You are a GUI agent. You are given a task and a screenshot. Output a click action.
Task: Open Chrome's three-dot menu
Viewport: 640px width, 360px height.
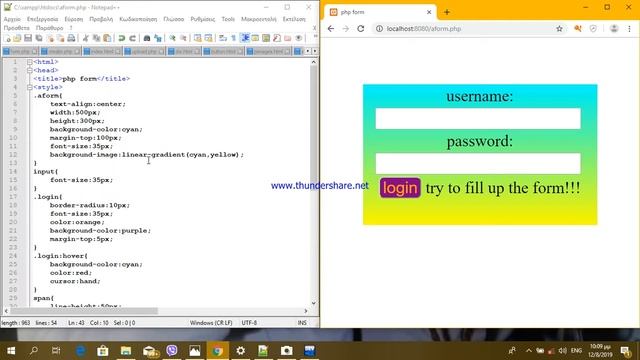[x=629, y=29]
